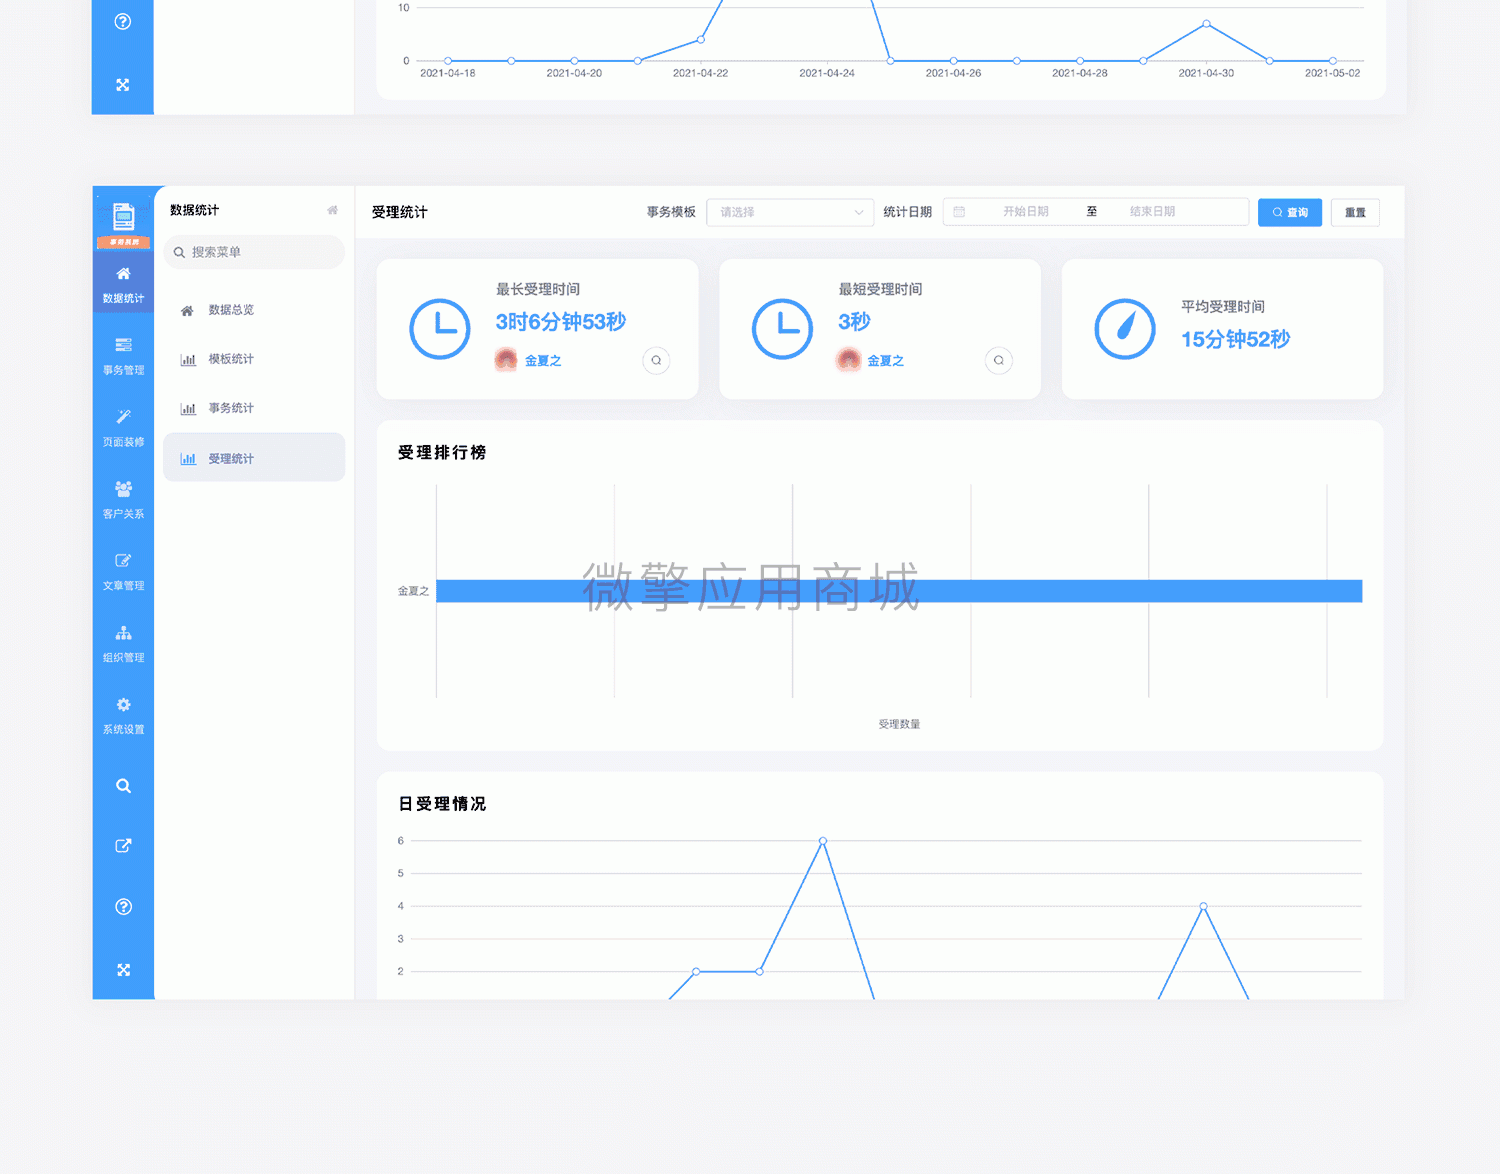This screenshot has width=1500, height=1174.
Task: Open the 事务模板 请选择 dropdown
Action: (790, 212)
